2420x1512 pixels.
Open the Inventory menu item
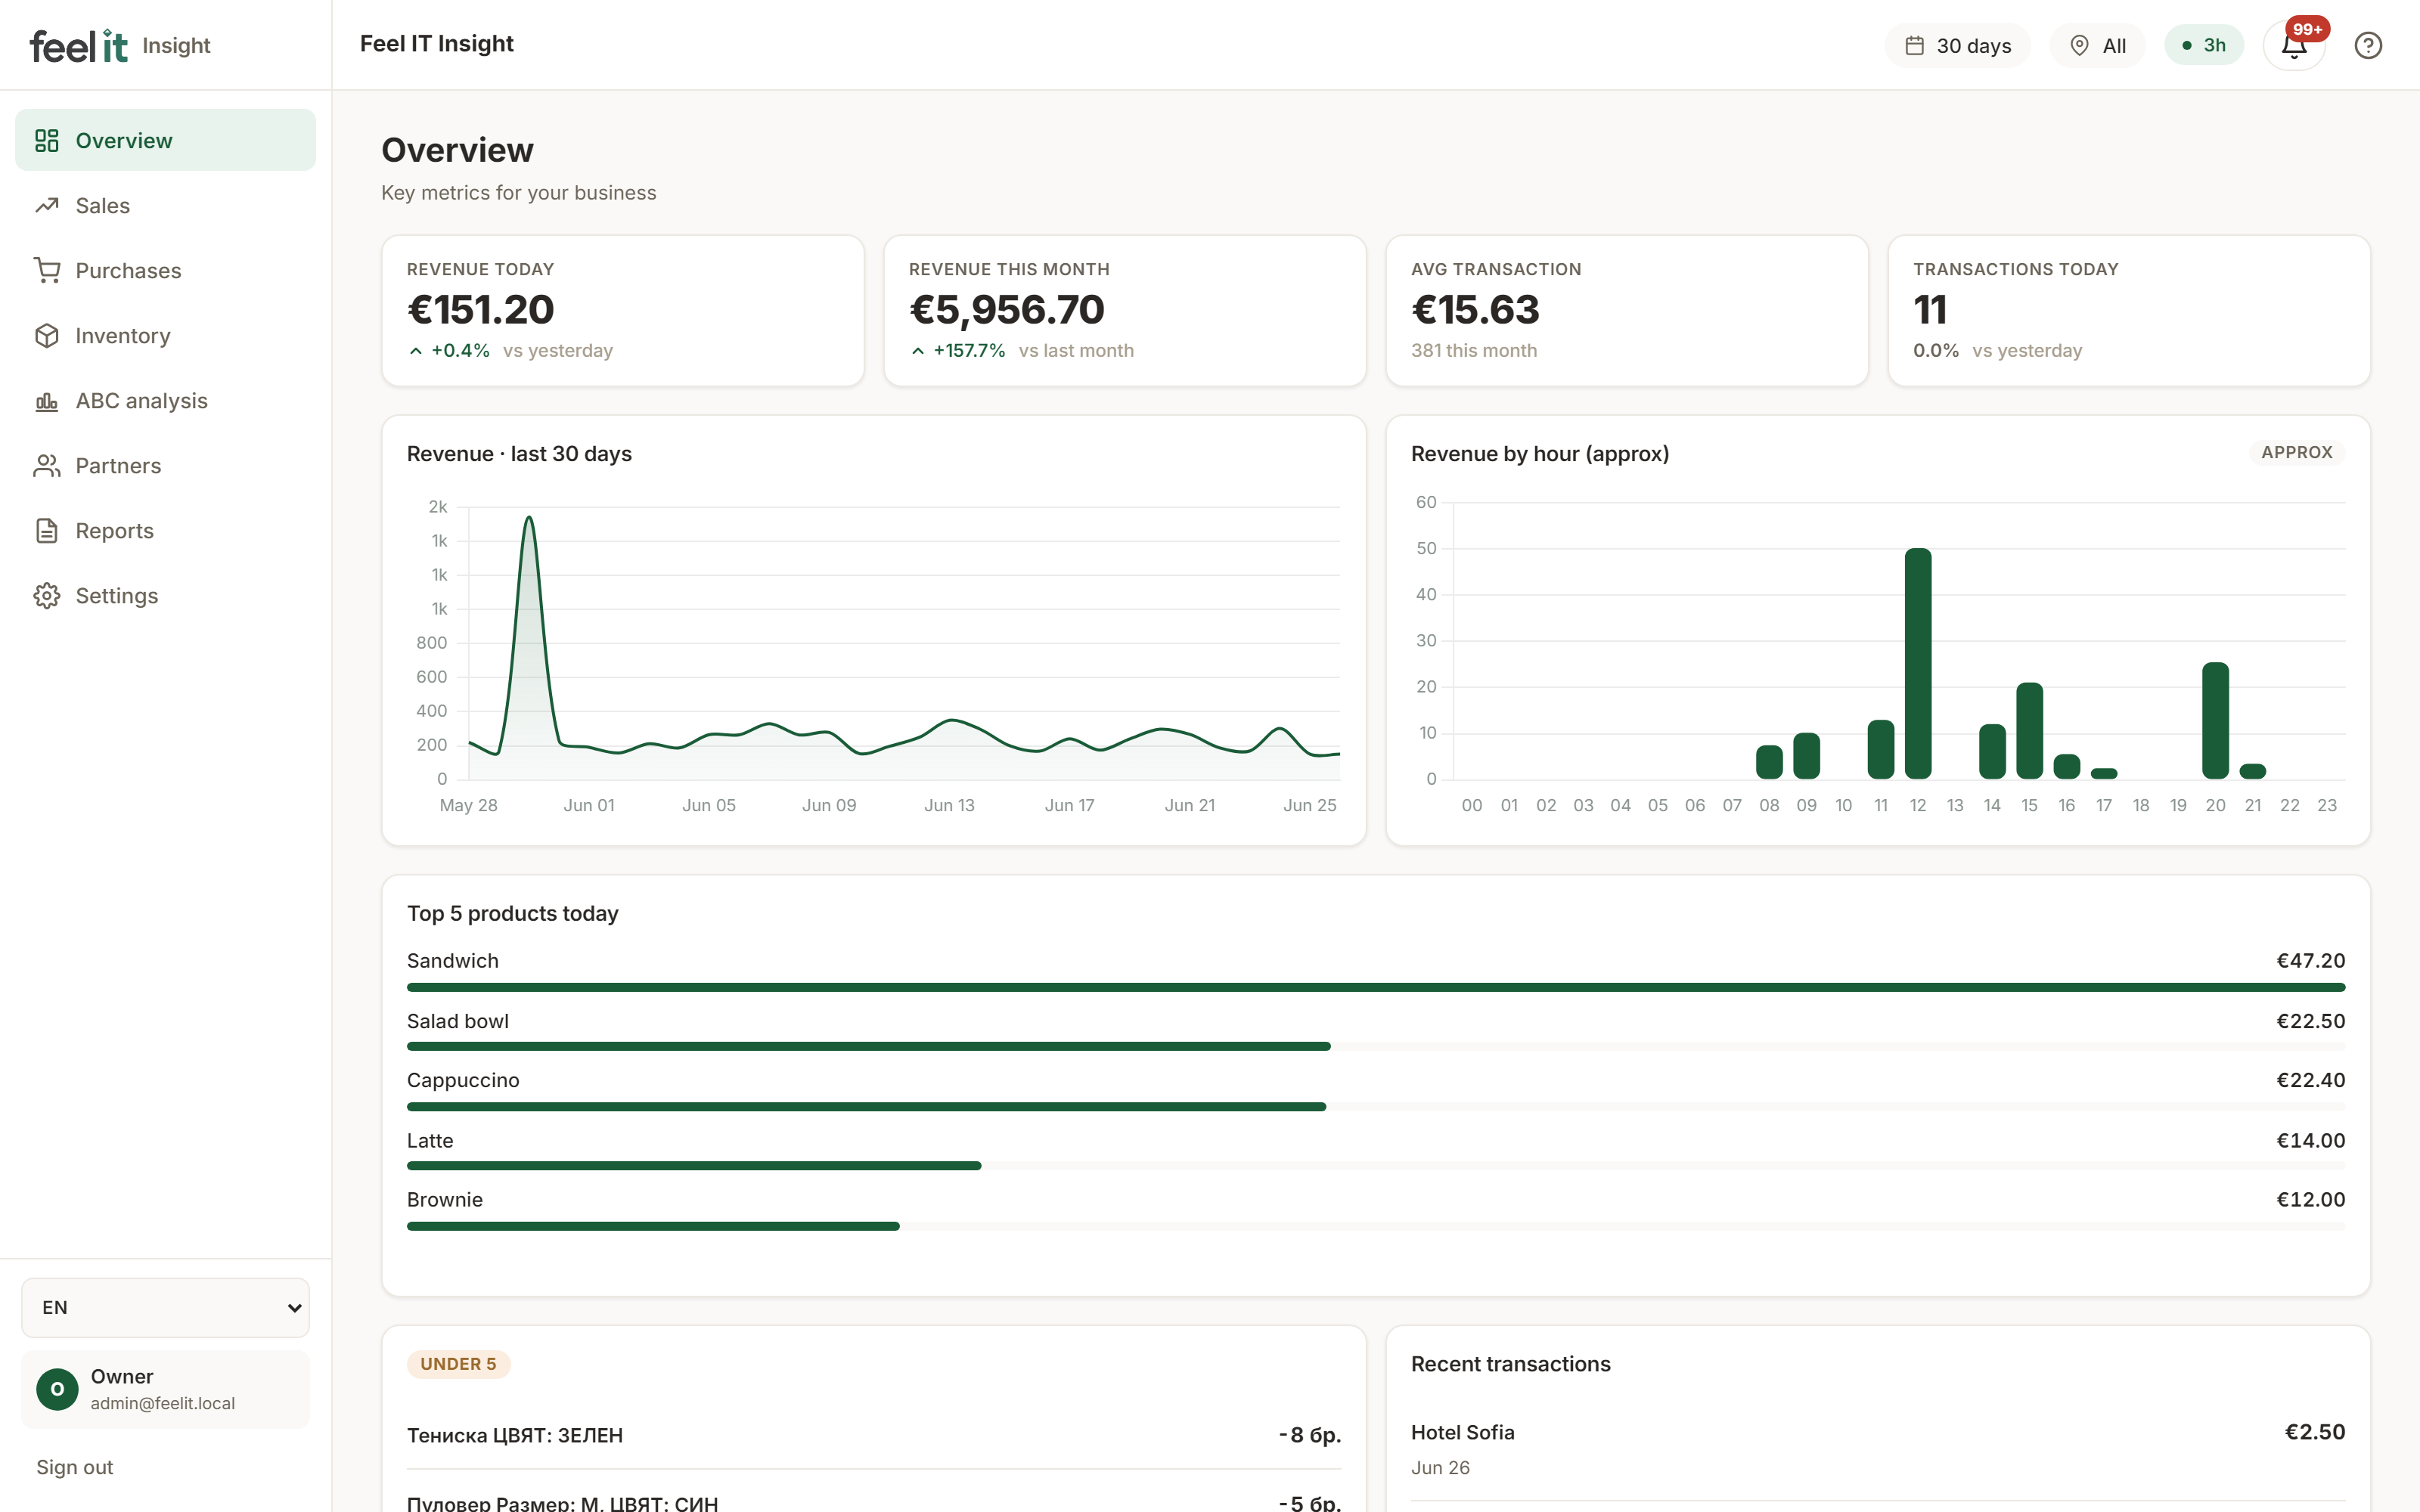165,335
